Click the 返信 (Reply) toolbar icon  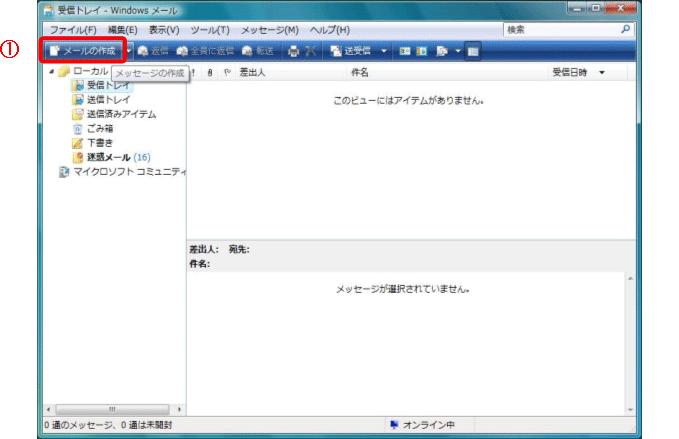153,50
